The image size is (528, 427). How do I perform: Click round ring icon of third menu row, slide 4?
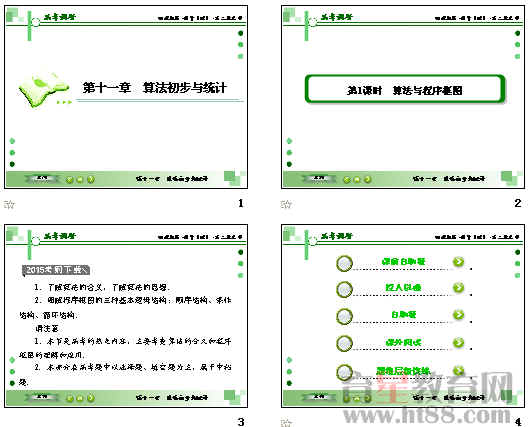tap(344, 317)
